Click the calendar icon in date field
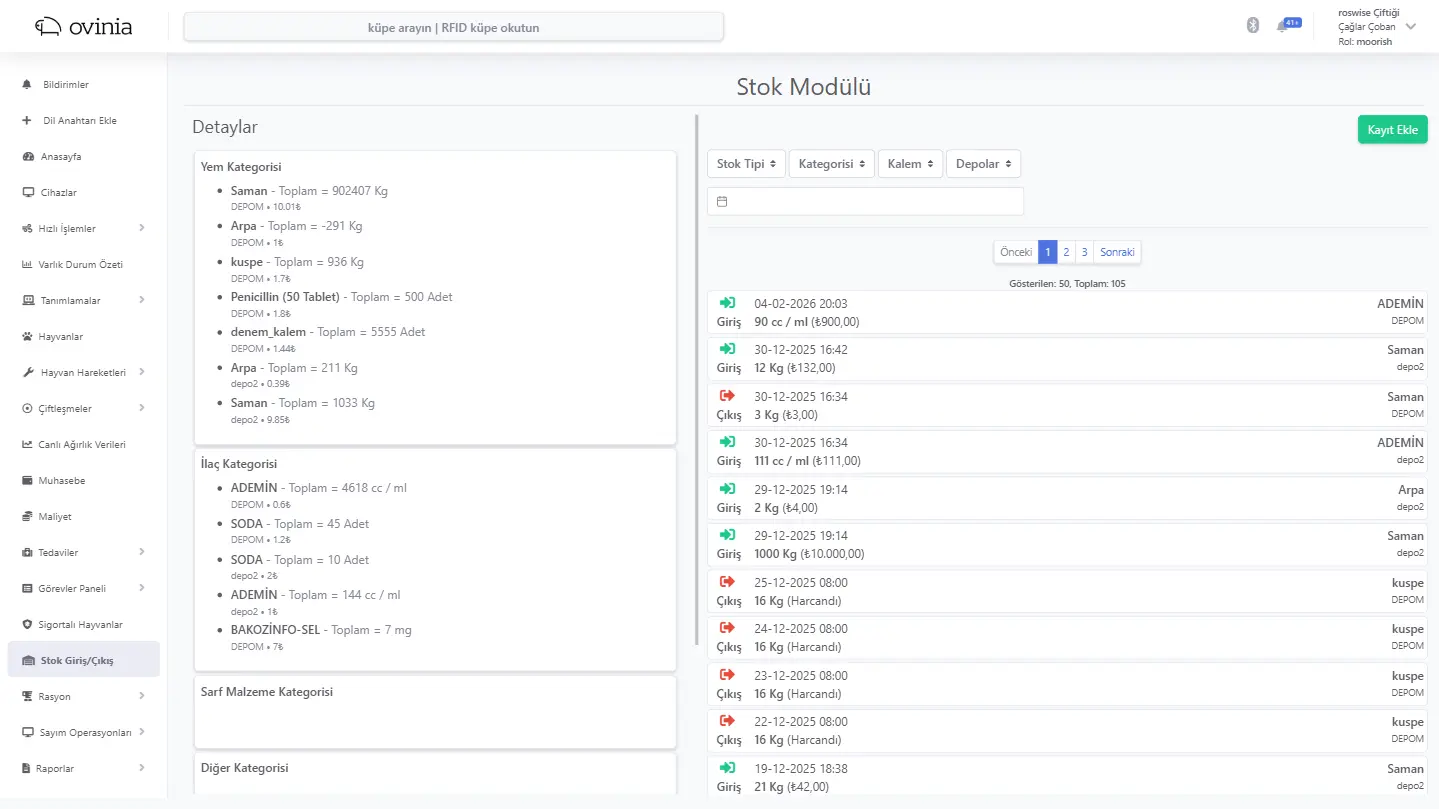Viewport: 1439px width, 809px height. [x=722, y=201]
